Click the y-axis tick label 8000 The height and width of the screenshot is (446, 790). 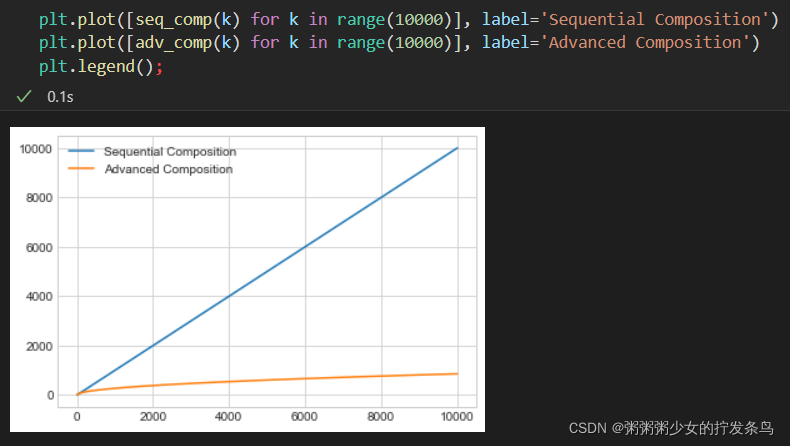pyautogui.click(x=39, y=198)
